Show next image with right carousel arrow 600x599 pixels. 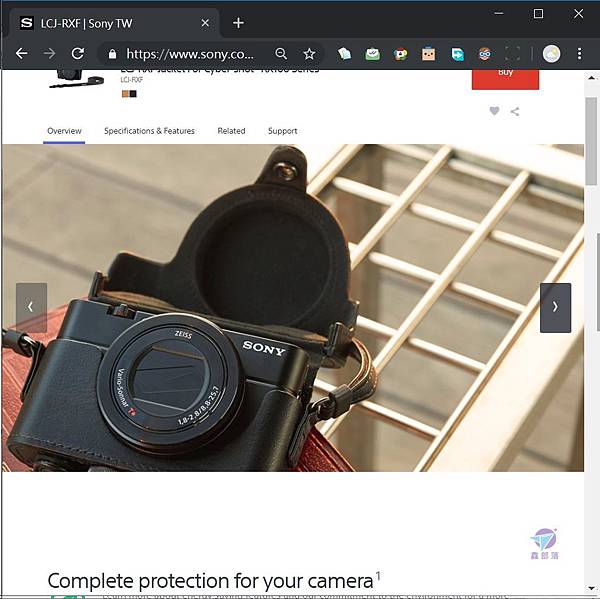tap(555, 308)
